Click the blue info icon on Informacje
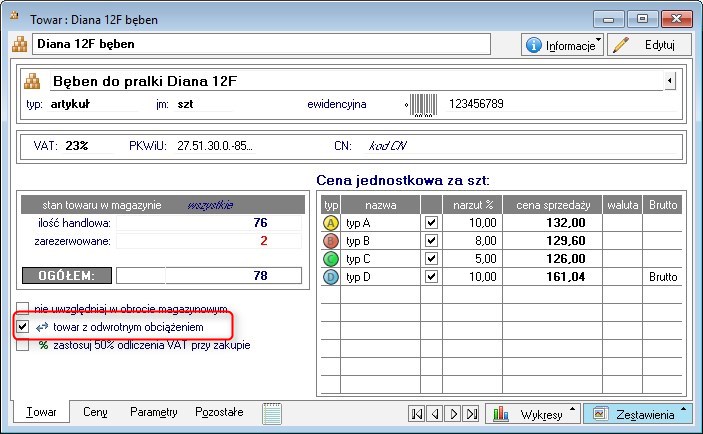This screenshot has width=703, height=434. tap(534, 45)
